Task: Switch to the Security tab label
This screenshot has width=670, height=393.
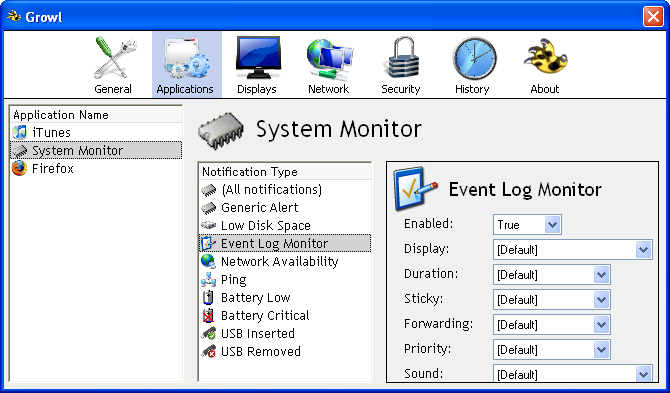Action: pyautogui.click(x=401, y=89)
